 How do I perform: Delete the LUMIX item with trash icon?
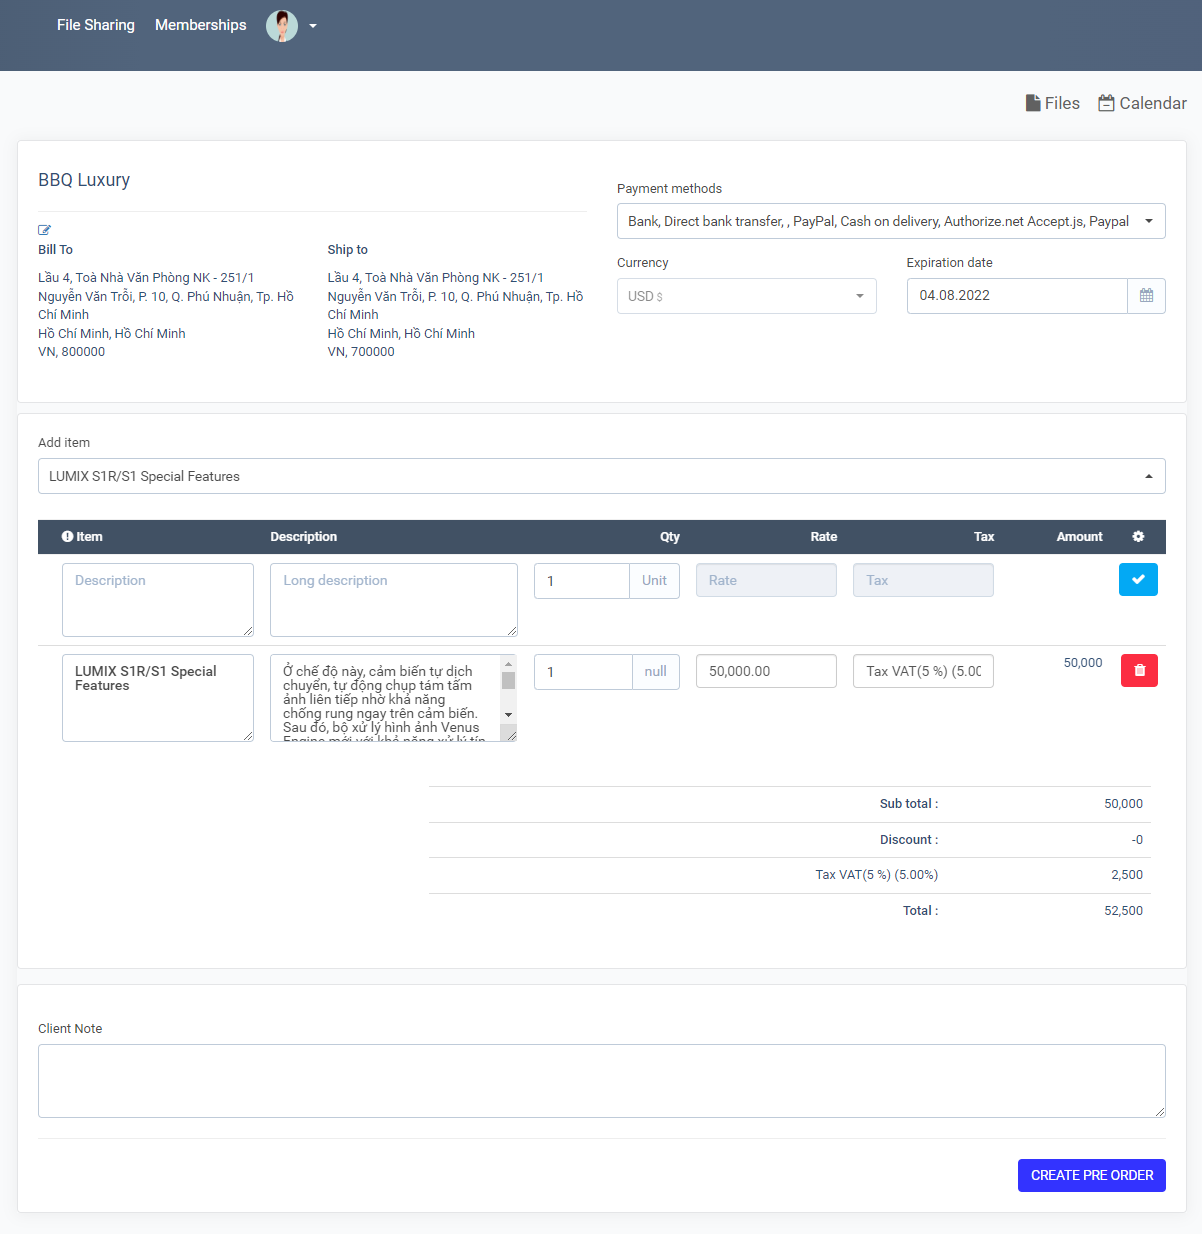(1139, 670)
